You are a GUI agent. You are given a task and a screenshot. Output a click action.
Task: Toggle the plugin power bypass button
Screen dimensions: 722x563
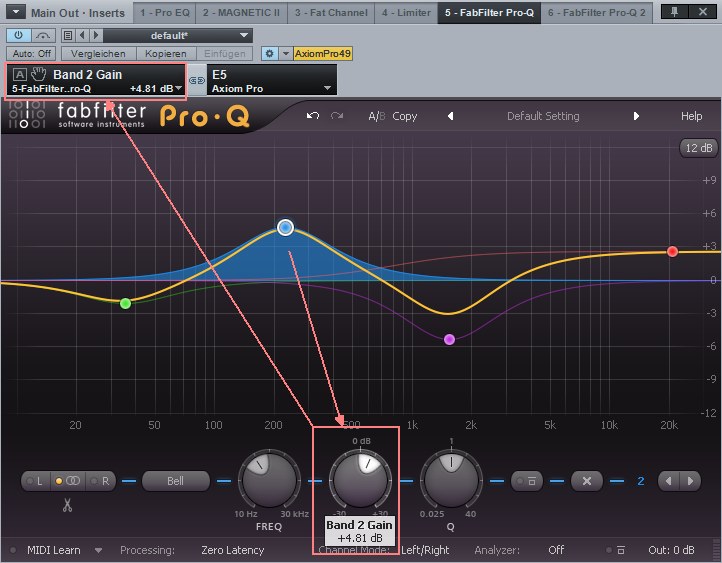(x=18, y=35)
